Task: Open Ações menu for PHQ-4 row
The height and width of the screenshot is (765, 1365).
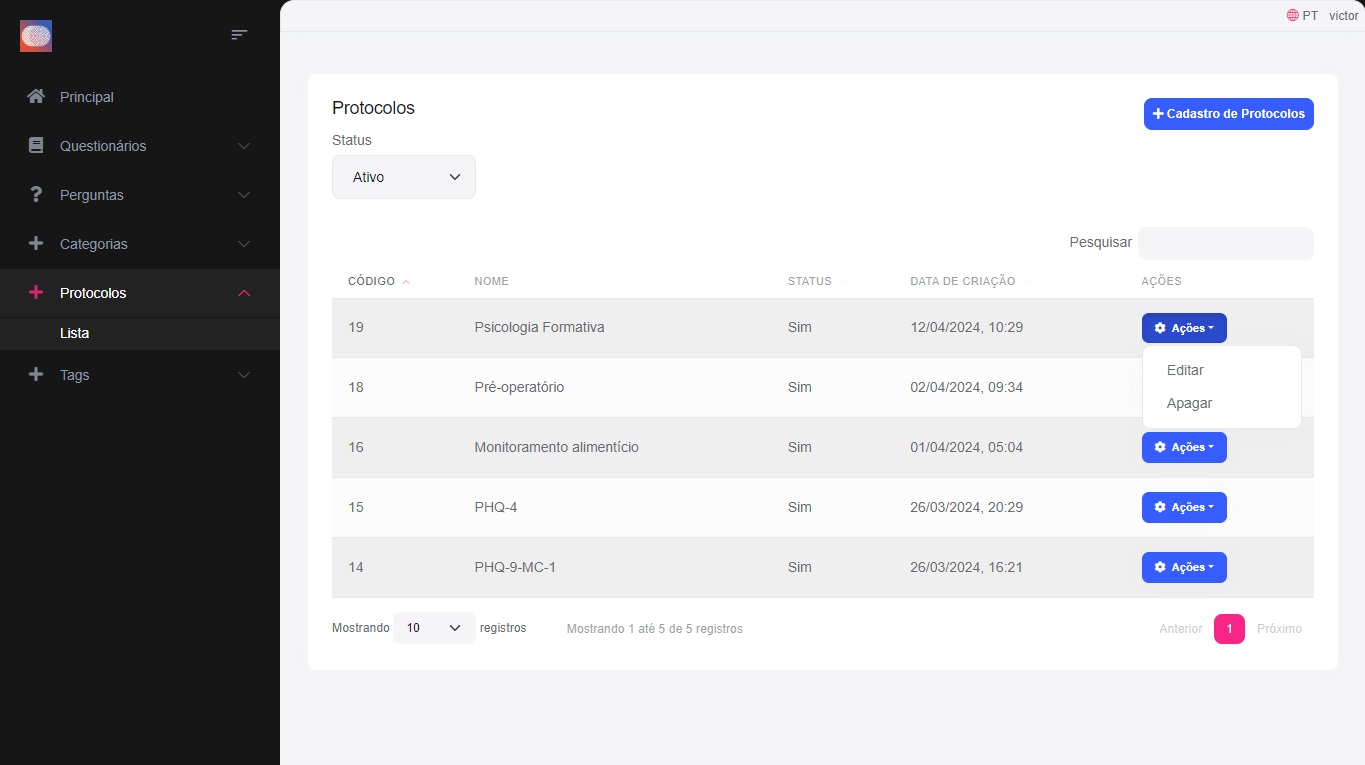Action: point(1184,507)
